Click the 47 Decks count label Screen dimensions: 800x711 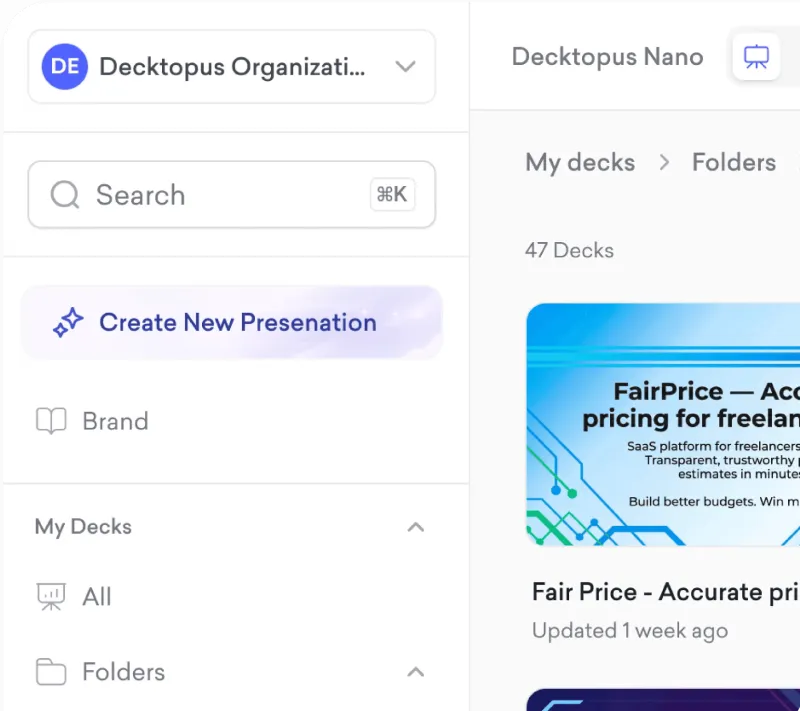coord(569,250)
